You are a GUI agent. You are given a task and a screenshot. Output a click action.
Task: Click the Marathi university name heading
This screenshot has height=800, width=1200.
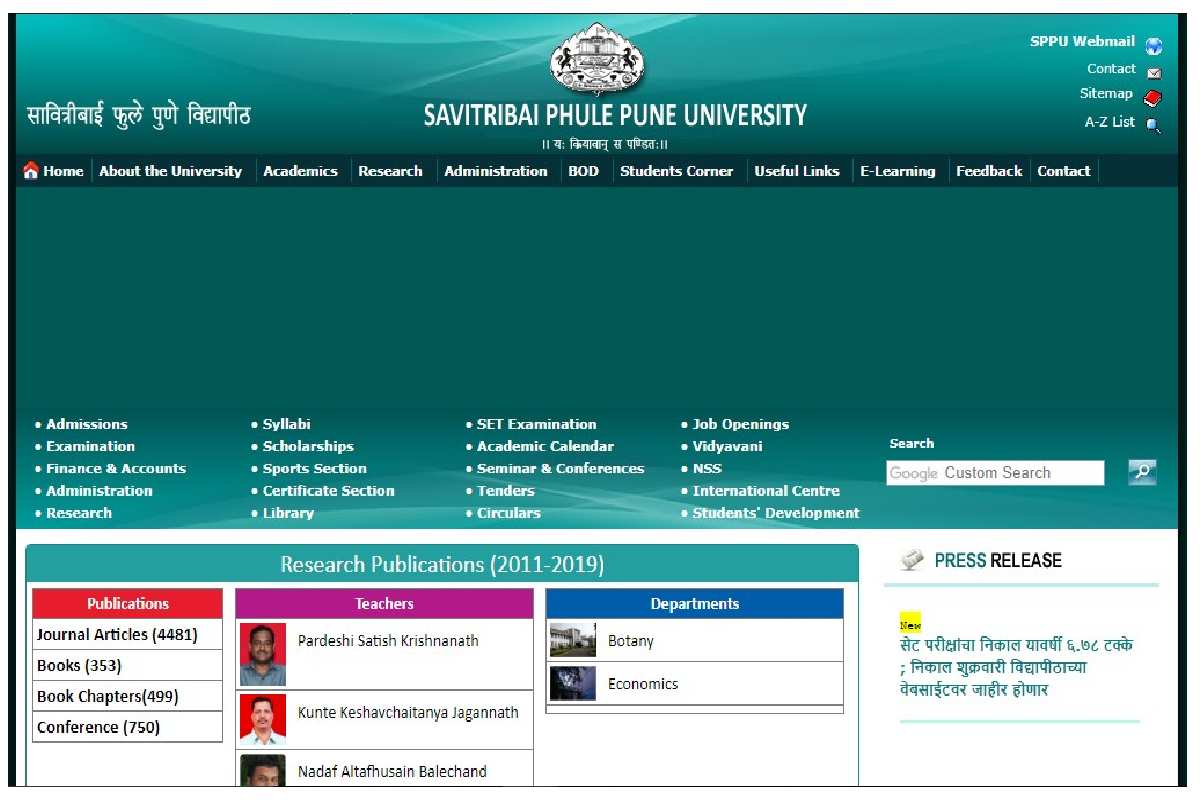pyautogui.click(x=138, y=115)
